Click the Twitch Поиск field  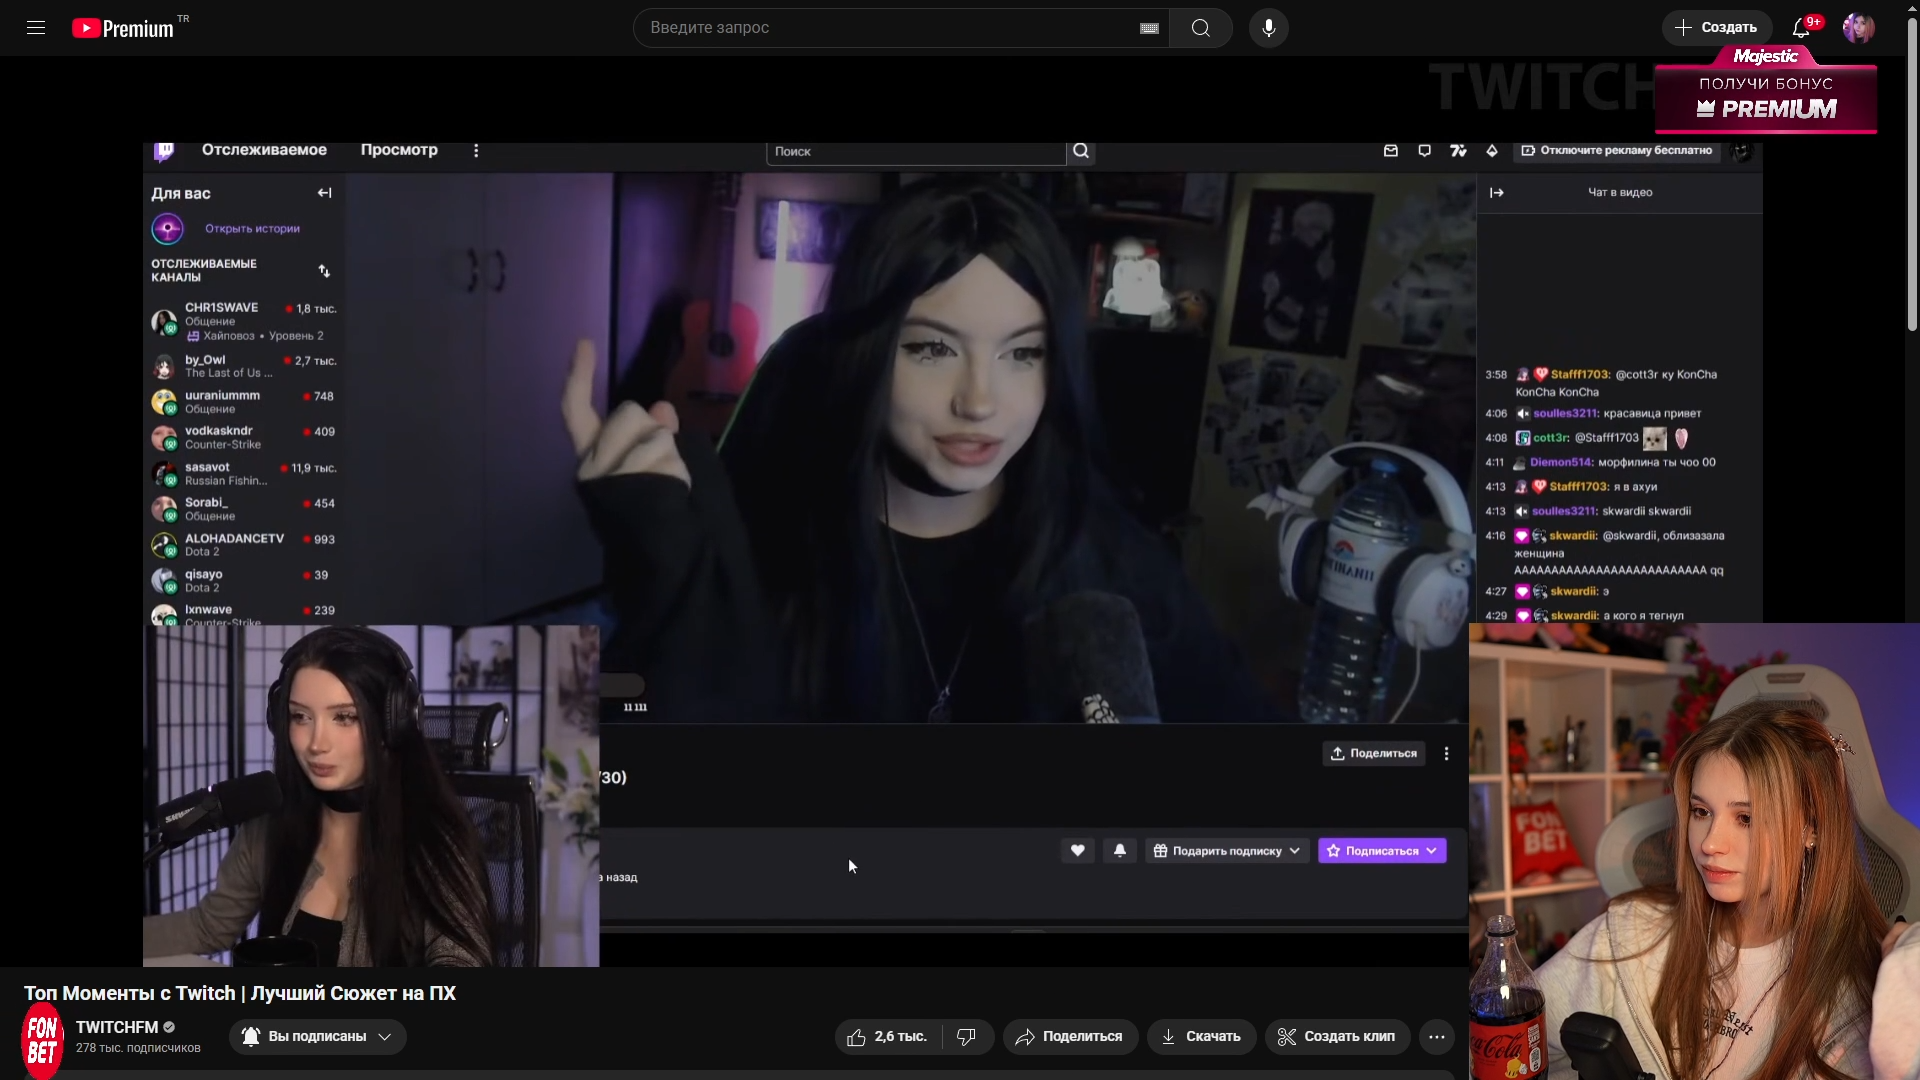916,152
